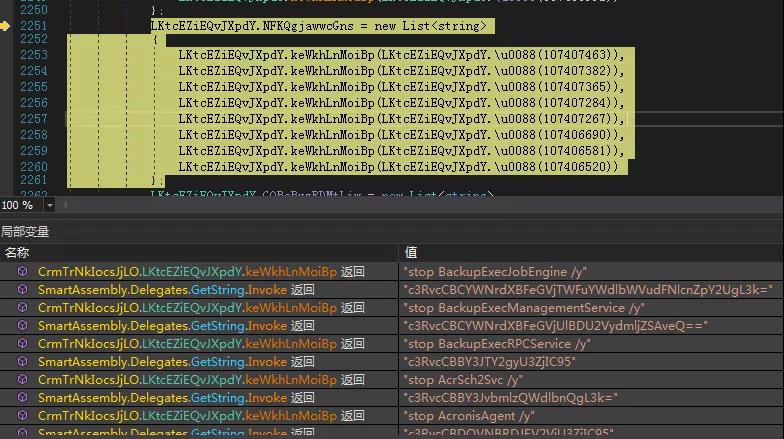784x439 pixels.
Task: Click the cube icon of the BackupExecManagementService row
Action: (x=22, y=308)
